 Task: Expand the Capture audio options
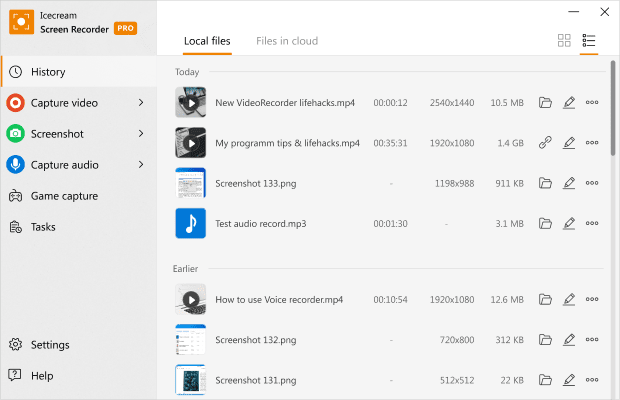pyautogui.click(x=141, y=164)
